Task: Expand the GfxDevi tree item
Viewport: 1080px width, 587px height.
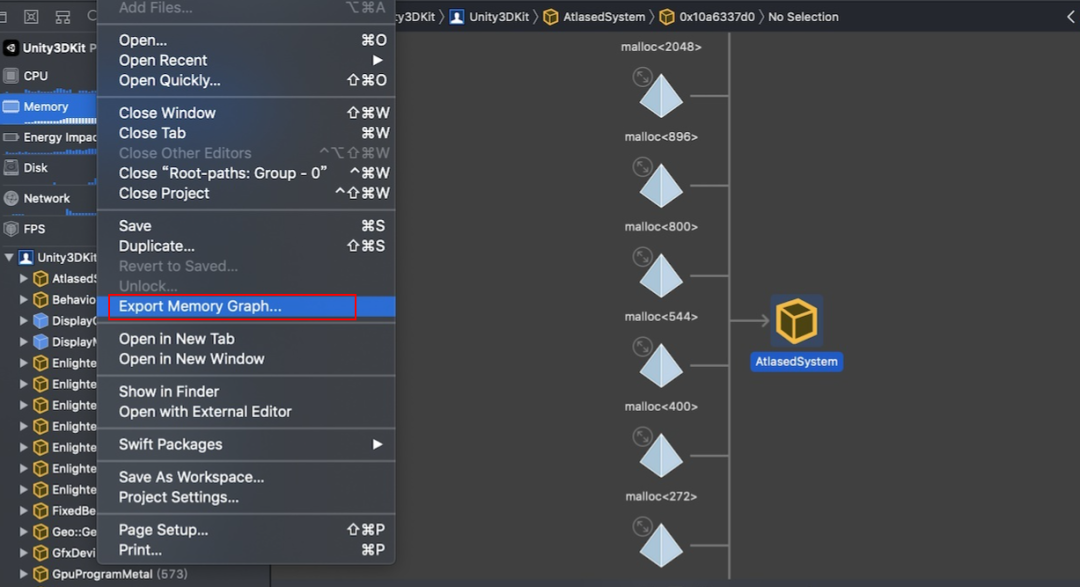Action: pos(23,553)
